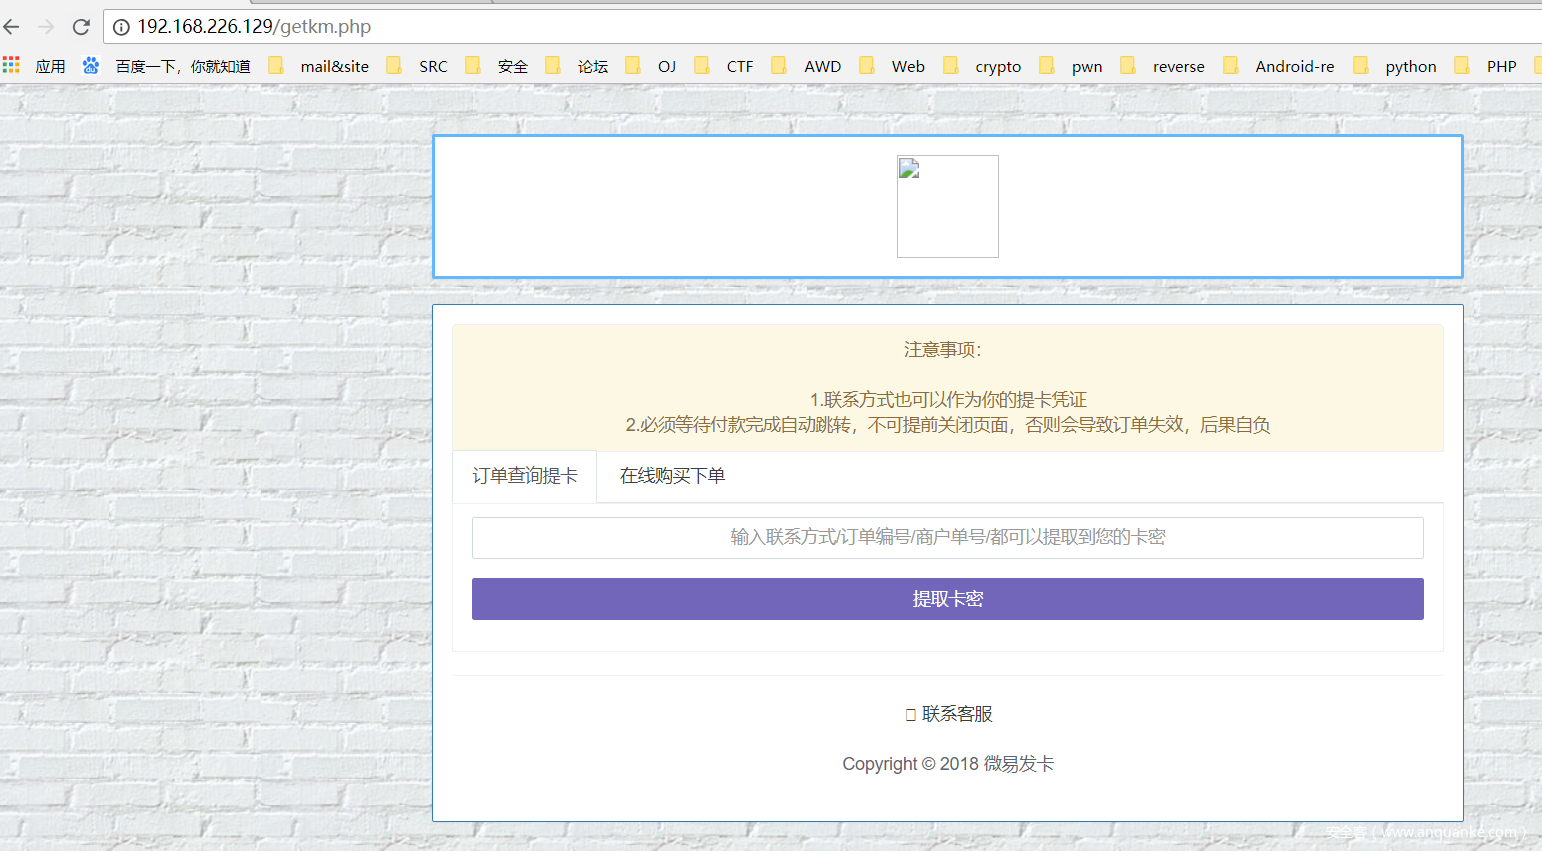This screenshot has height=851, width=1542.
Task: Open the Apps grid shortcut icon
Action: (12, 66)
